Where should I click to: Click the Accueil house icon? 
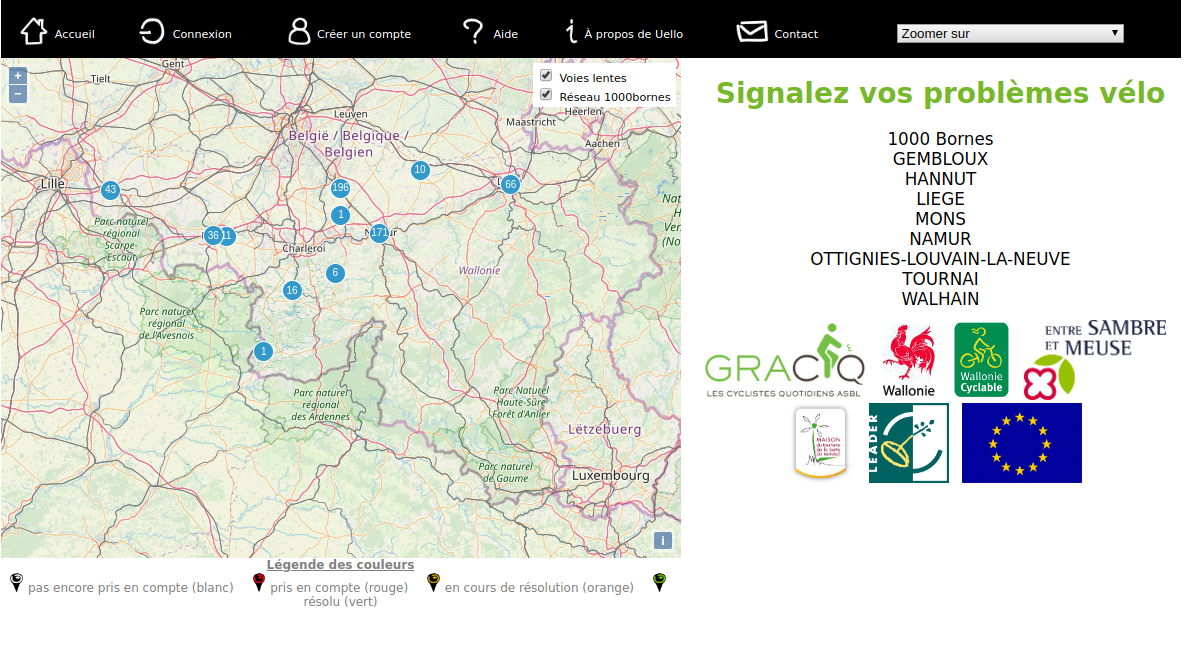[33, 32]
